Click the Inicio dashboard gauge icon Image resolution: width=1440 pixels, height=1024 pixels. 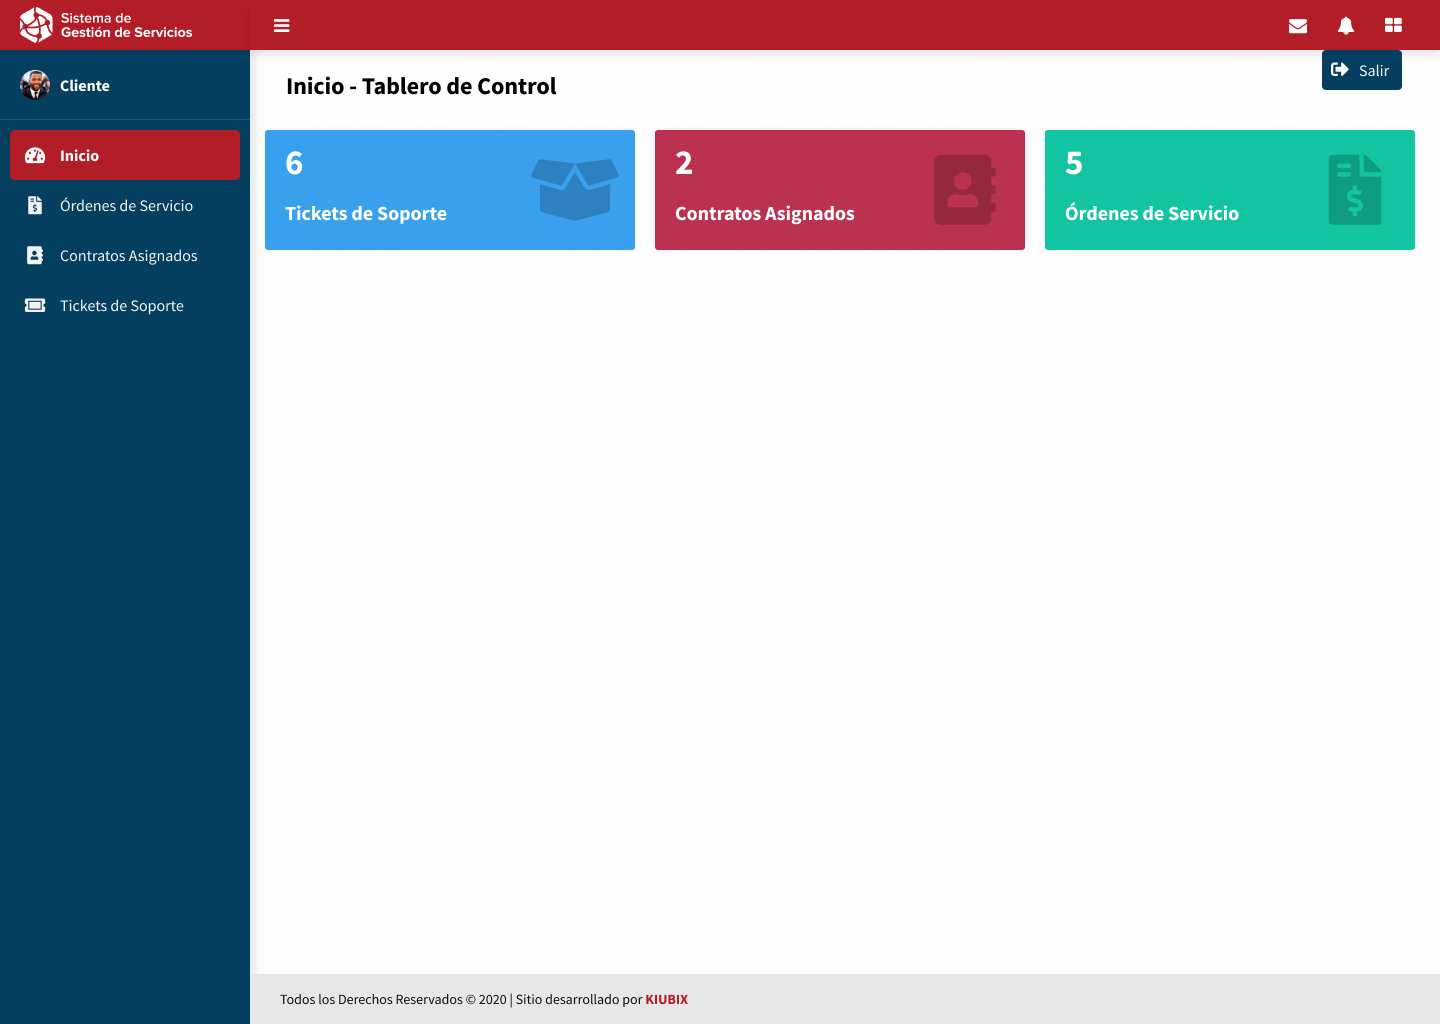[x=35, y=156]
